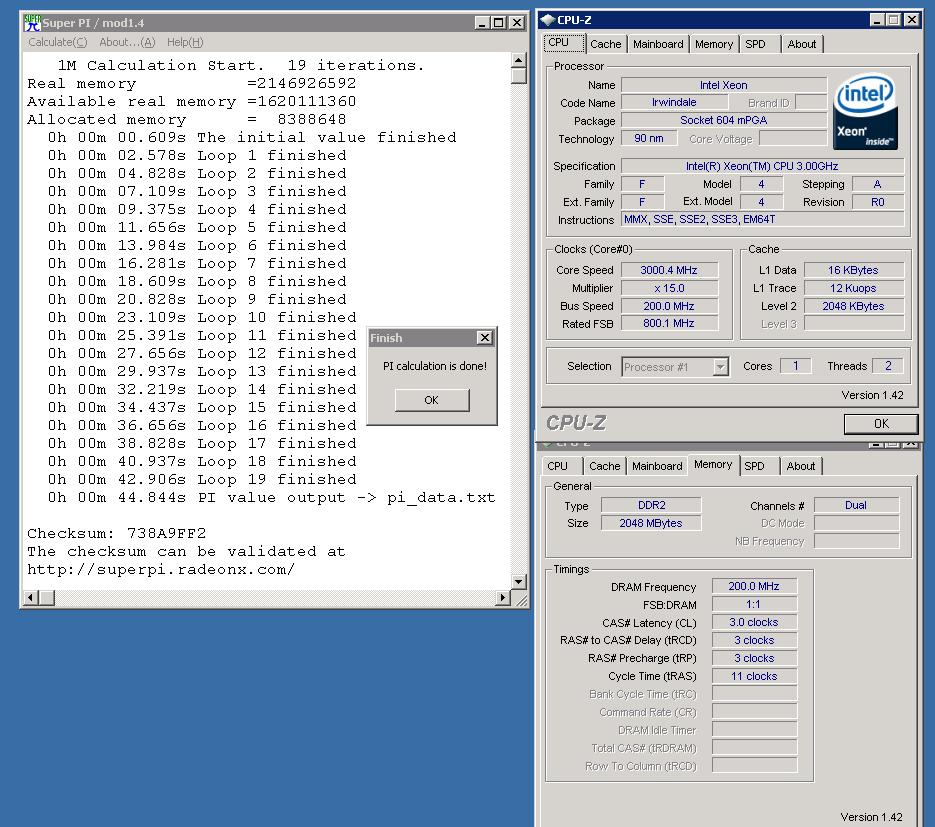The width and height of the screenshot is (935, 827).
Task: Click Technology field showing 90 nm
Action: coord(649,138)
